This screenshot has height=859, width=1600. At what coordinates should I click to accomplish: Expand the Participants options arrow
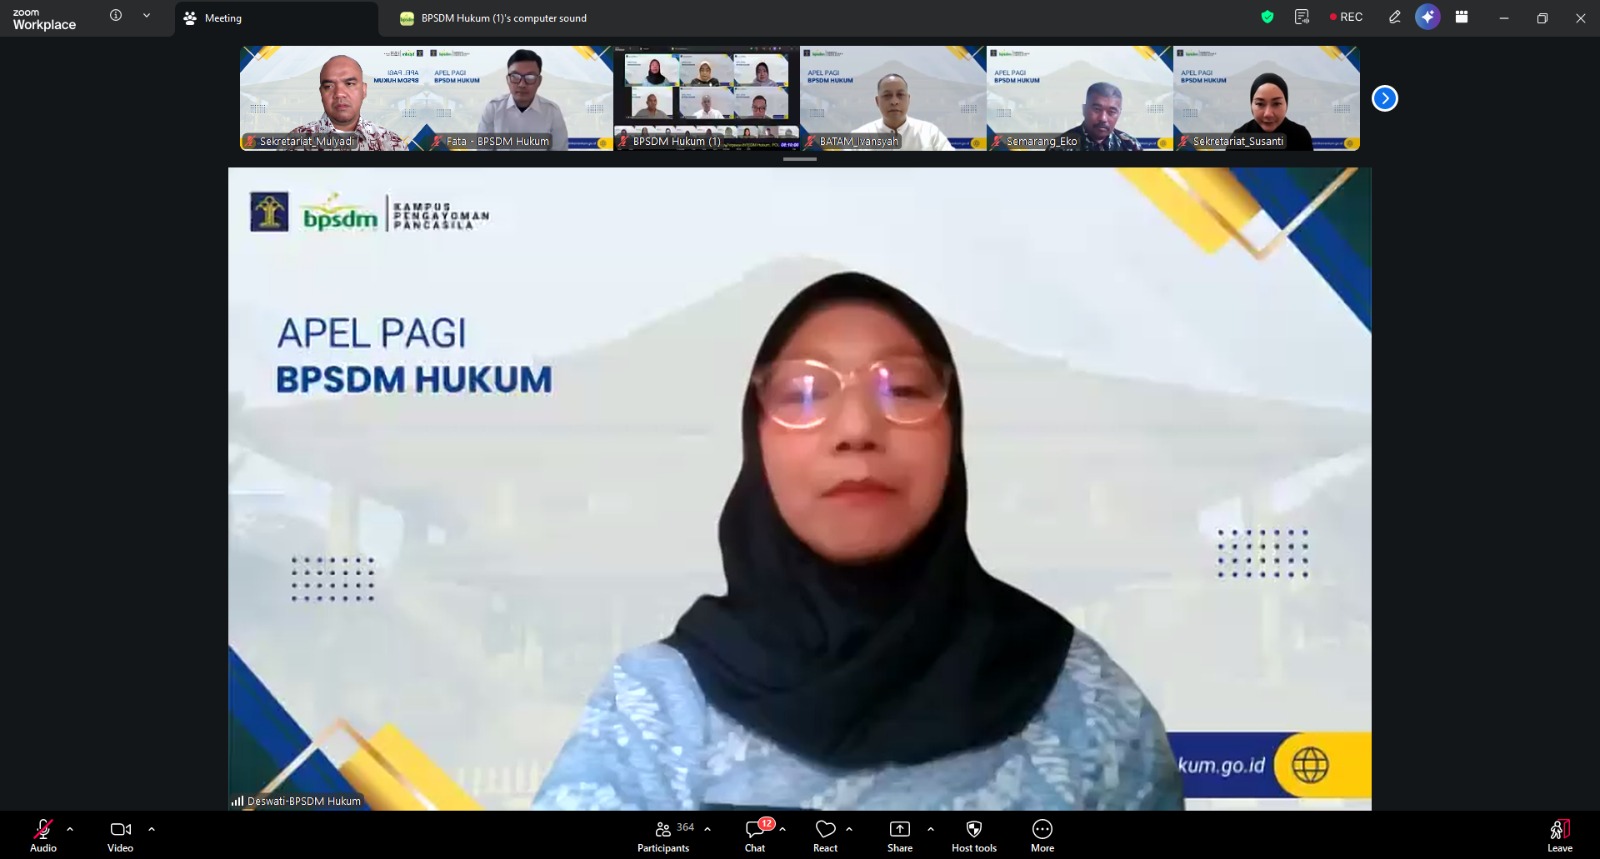pos(707,829)
